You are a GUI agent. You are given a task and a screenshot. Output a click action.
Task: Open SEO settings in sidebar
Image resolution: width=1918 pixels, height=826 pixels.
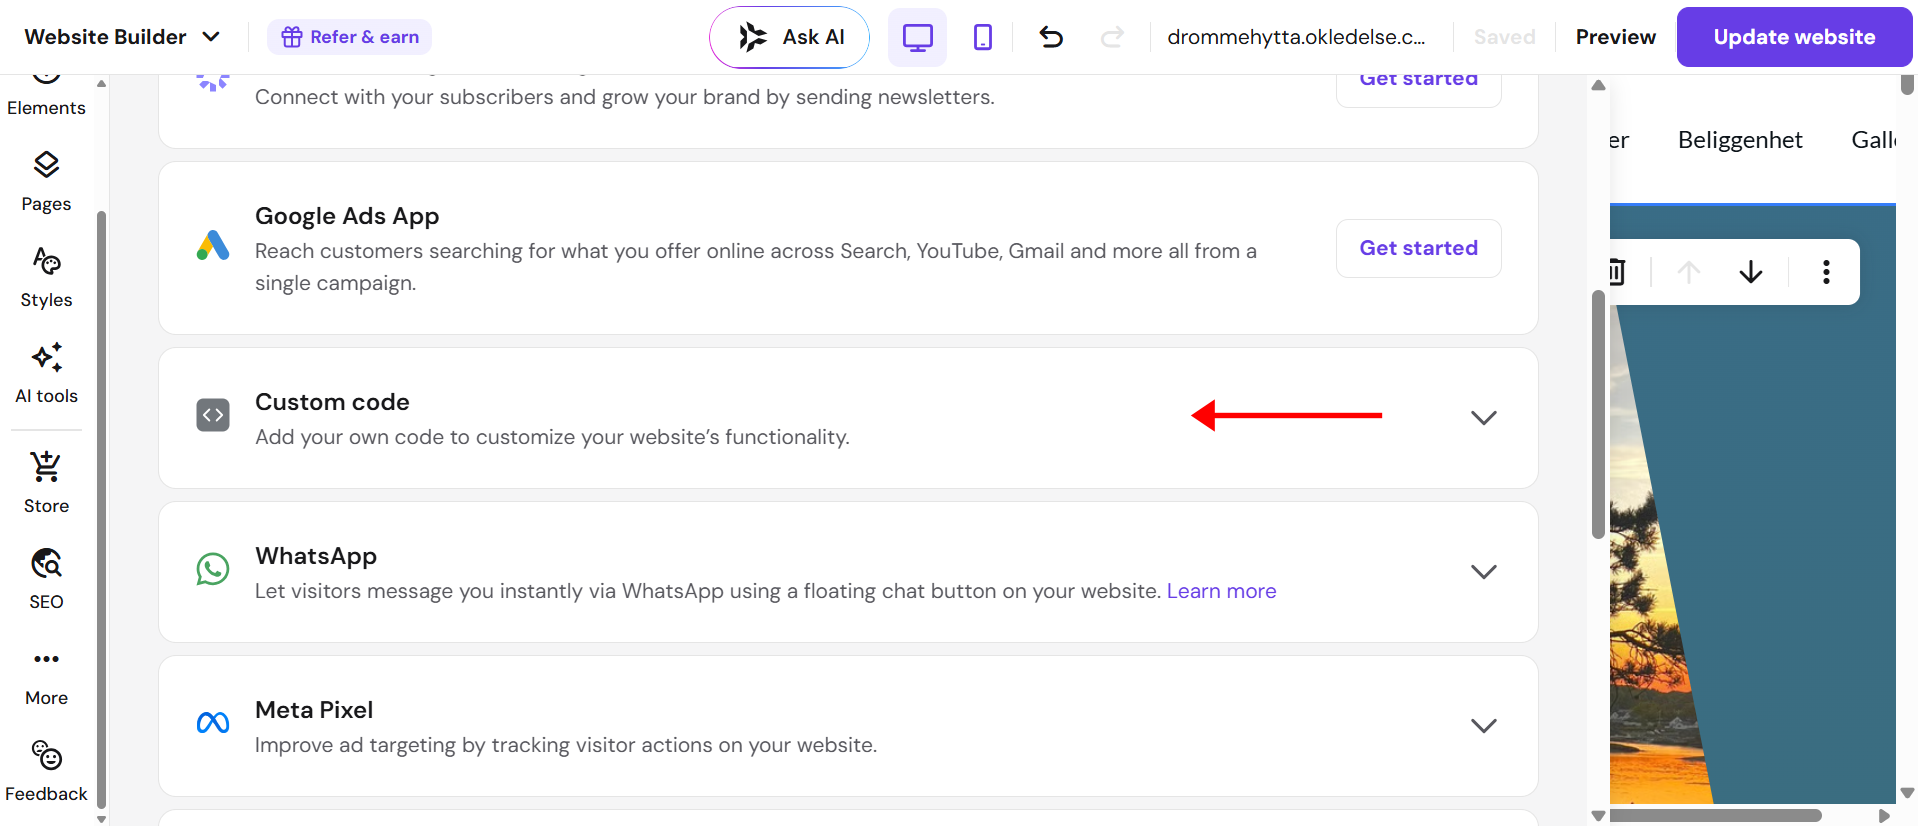click(46, 579)
